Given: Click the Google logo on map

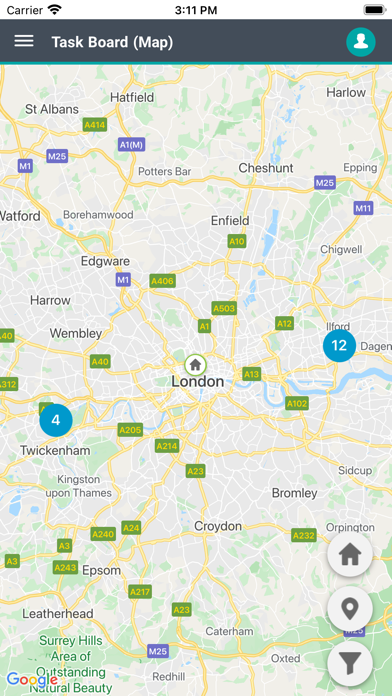Looking at the screenshot, I should coord(32,680).
